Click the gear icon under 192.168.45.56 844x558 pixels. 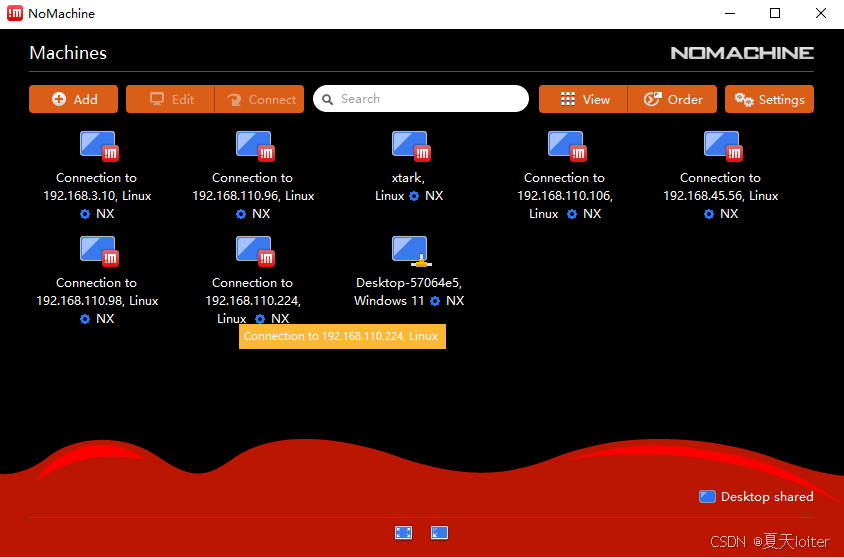coord(709,214)
